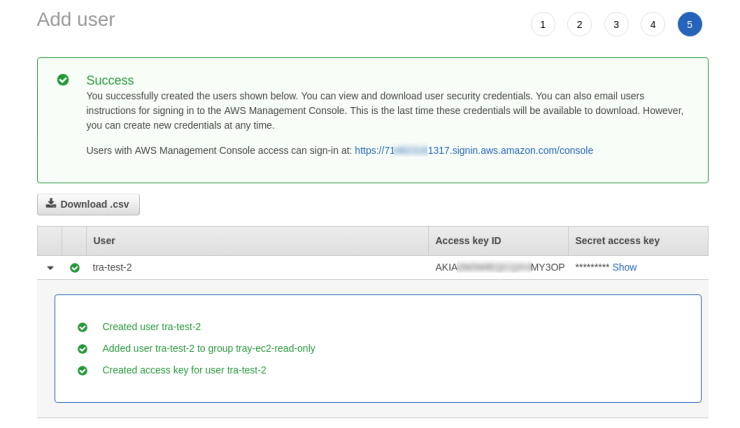Click the check icon beside 'Created access key'
740x428 pixels.
(82, 371)
